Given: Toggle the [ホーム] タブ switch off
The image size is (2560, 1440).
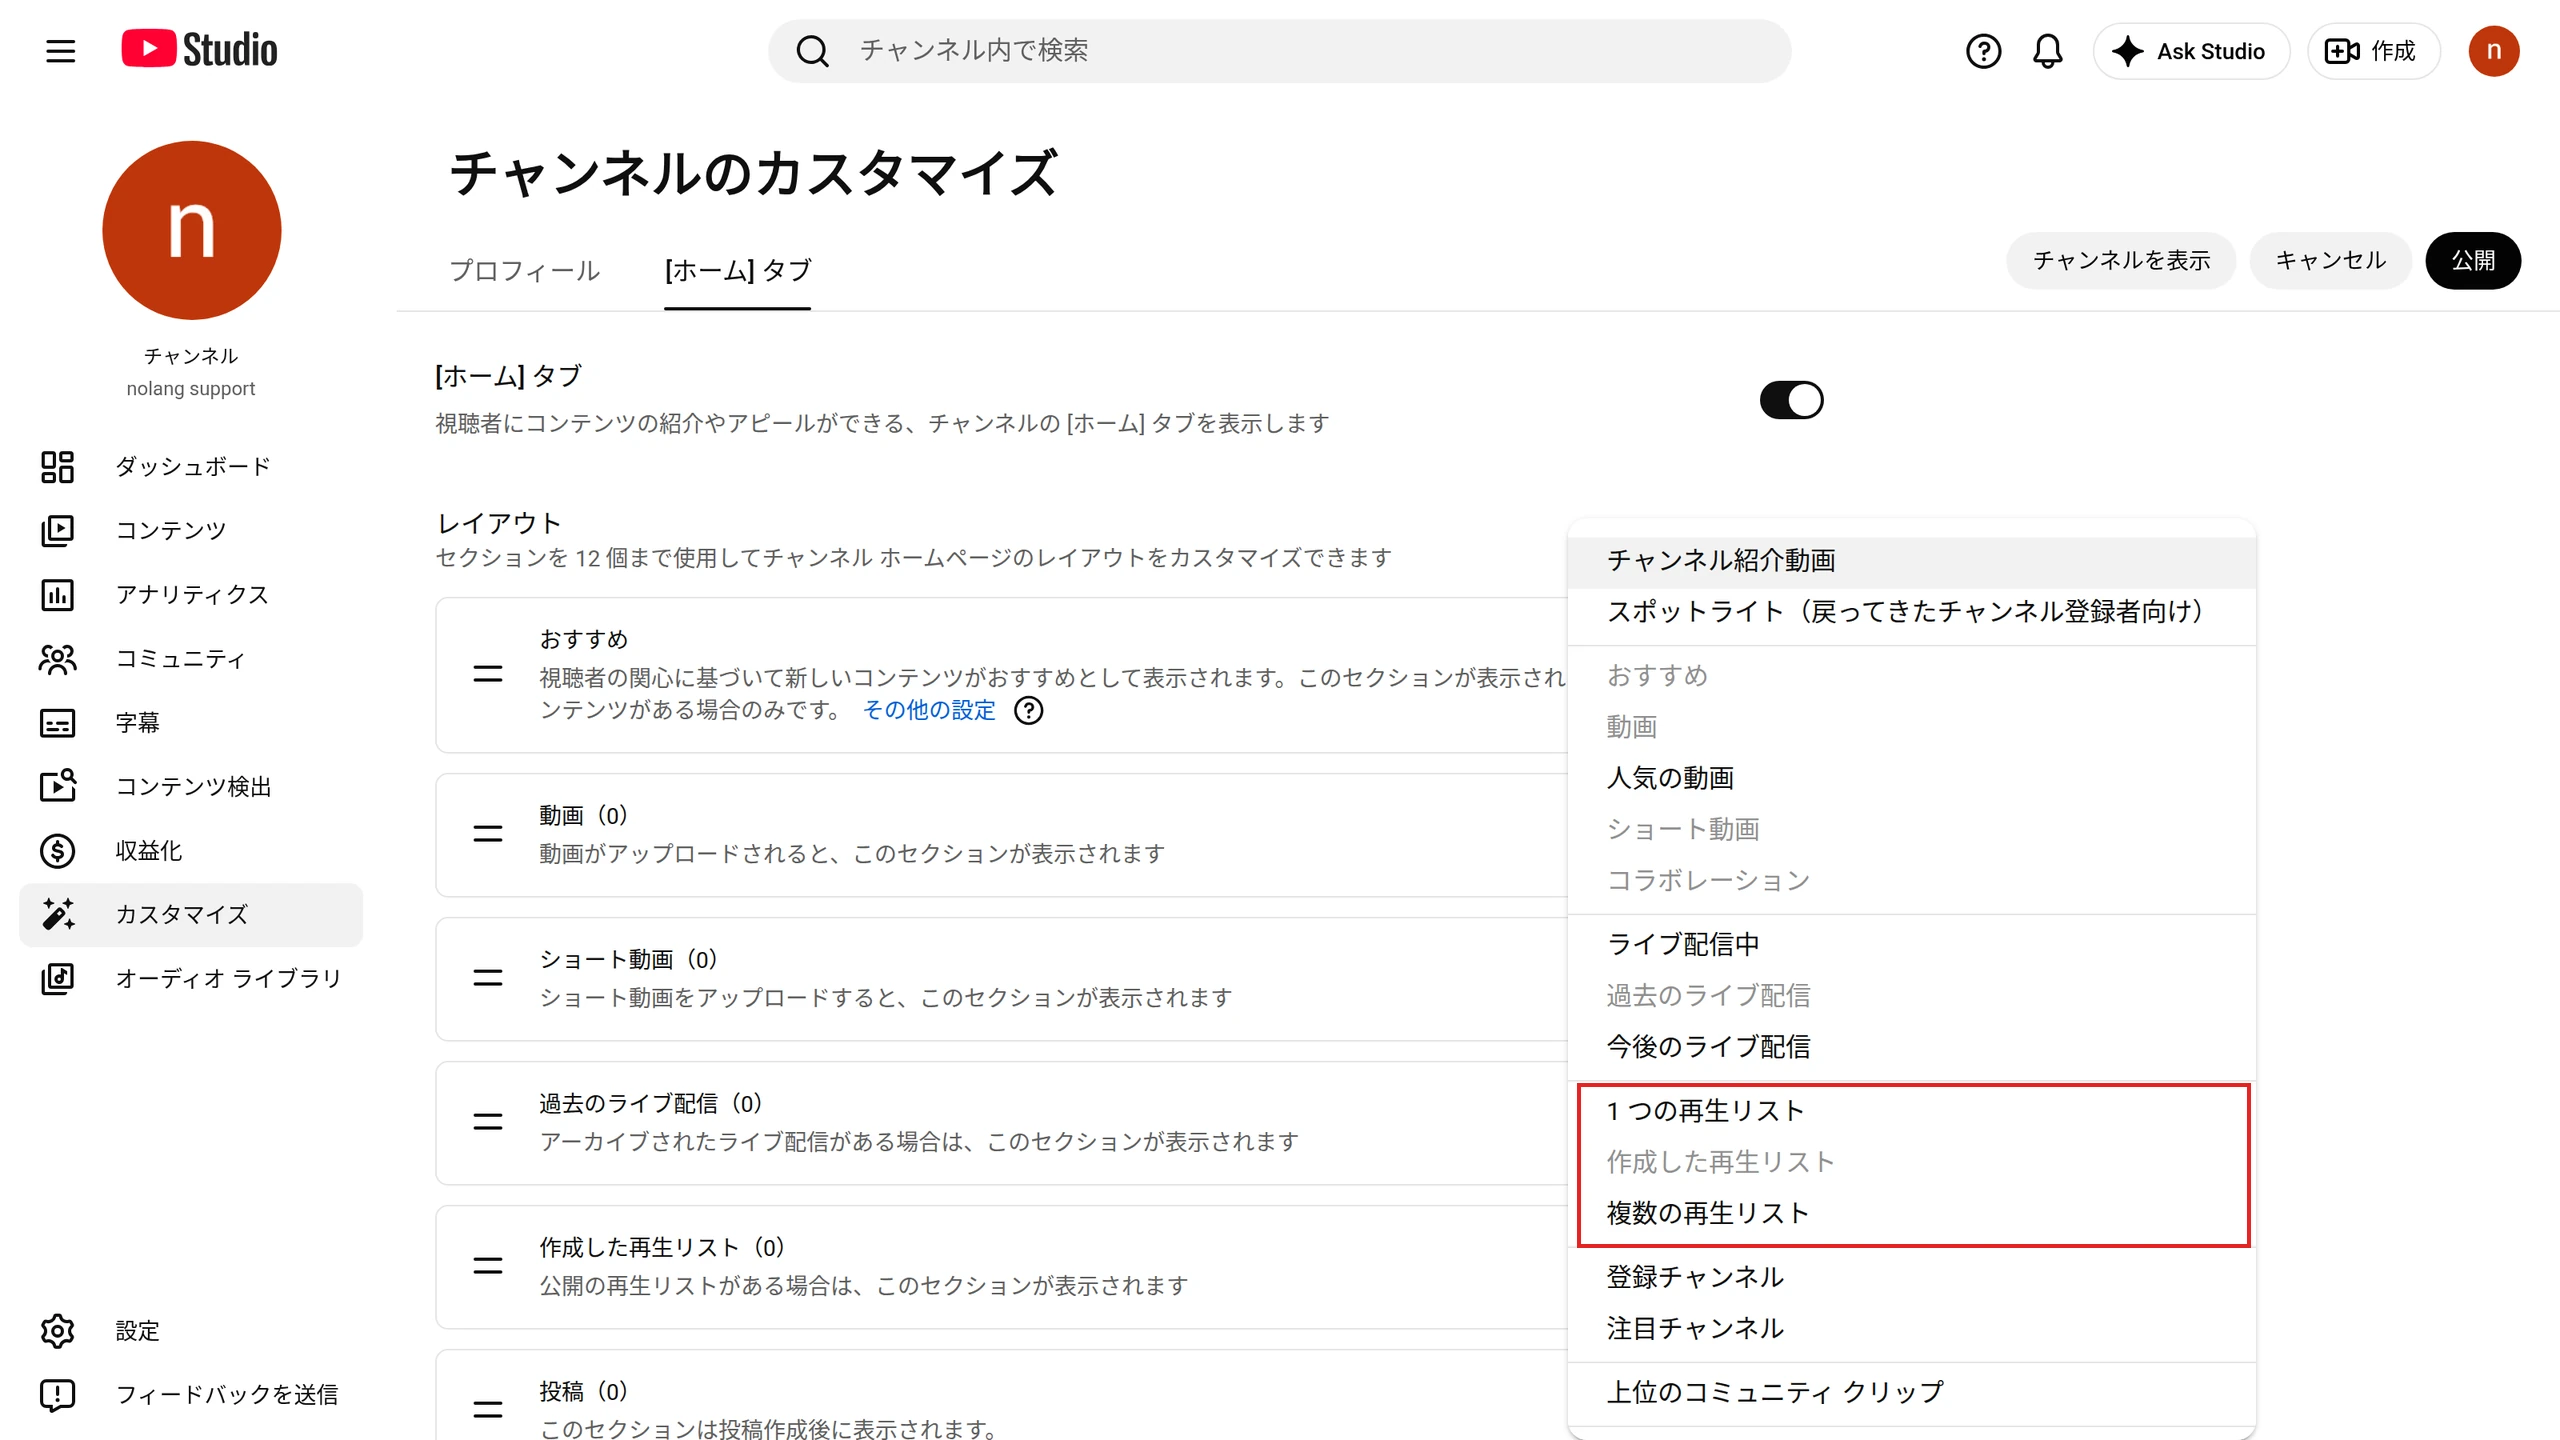Looking at the screenshot, I should 1791,400.
